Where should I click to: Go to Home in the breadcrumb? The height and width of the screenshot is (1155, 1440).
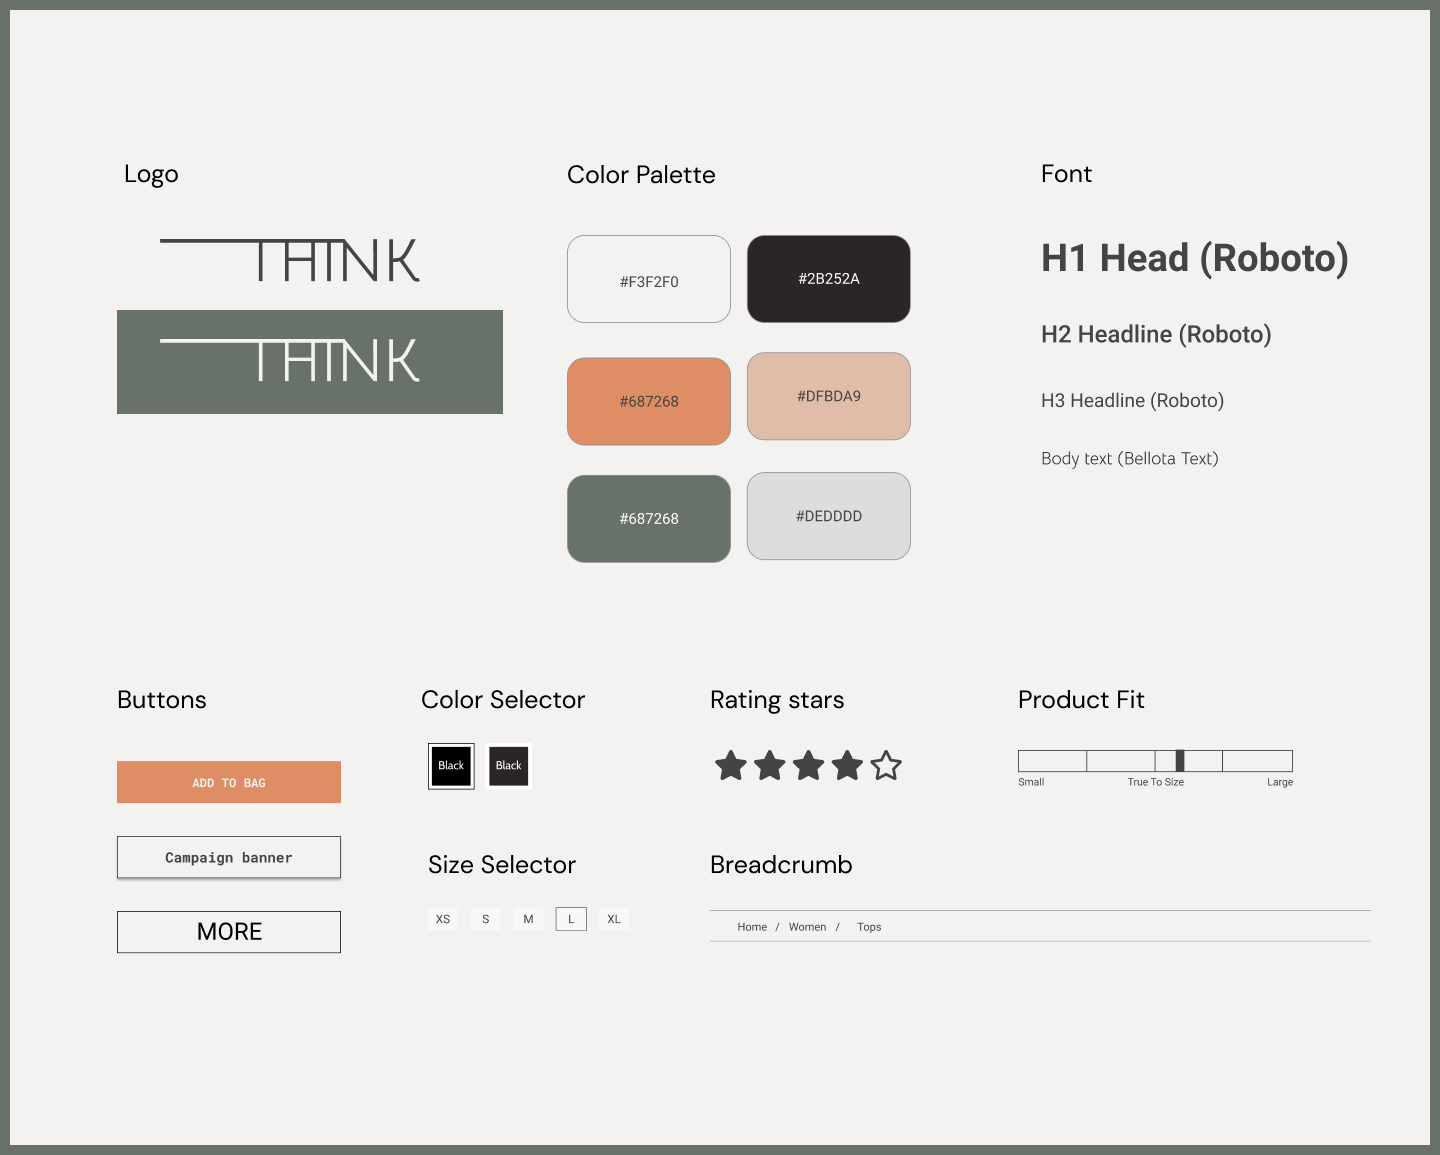point(752,927)
